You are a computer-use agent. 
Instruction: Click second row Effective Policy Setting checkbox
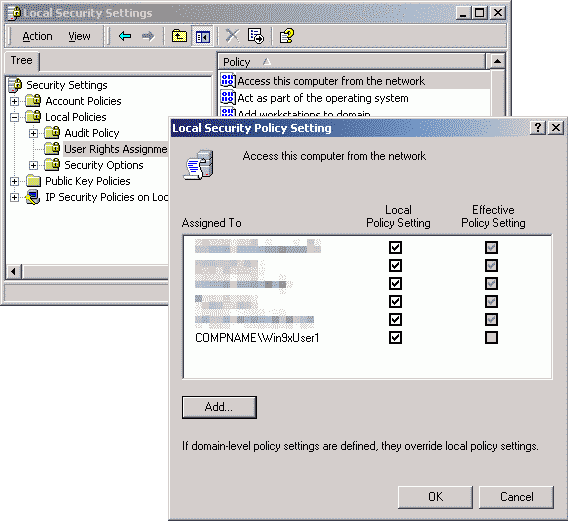pyautogui.click(x=491, y=266)
